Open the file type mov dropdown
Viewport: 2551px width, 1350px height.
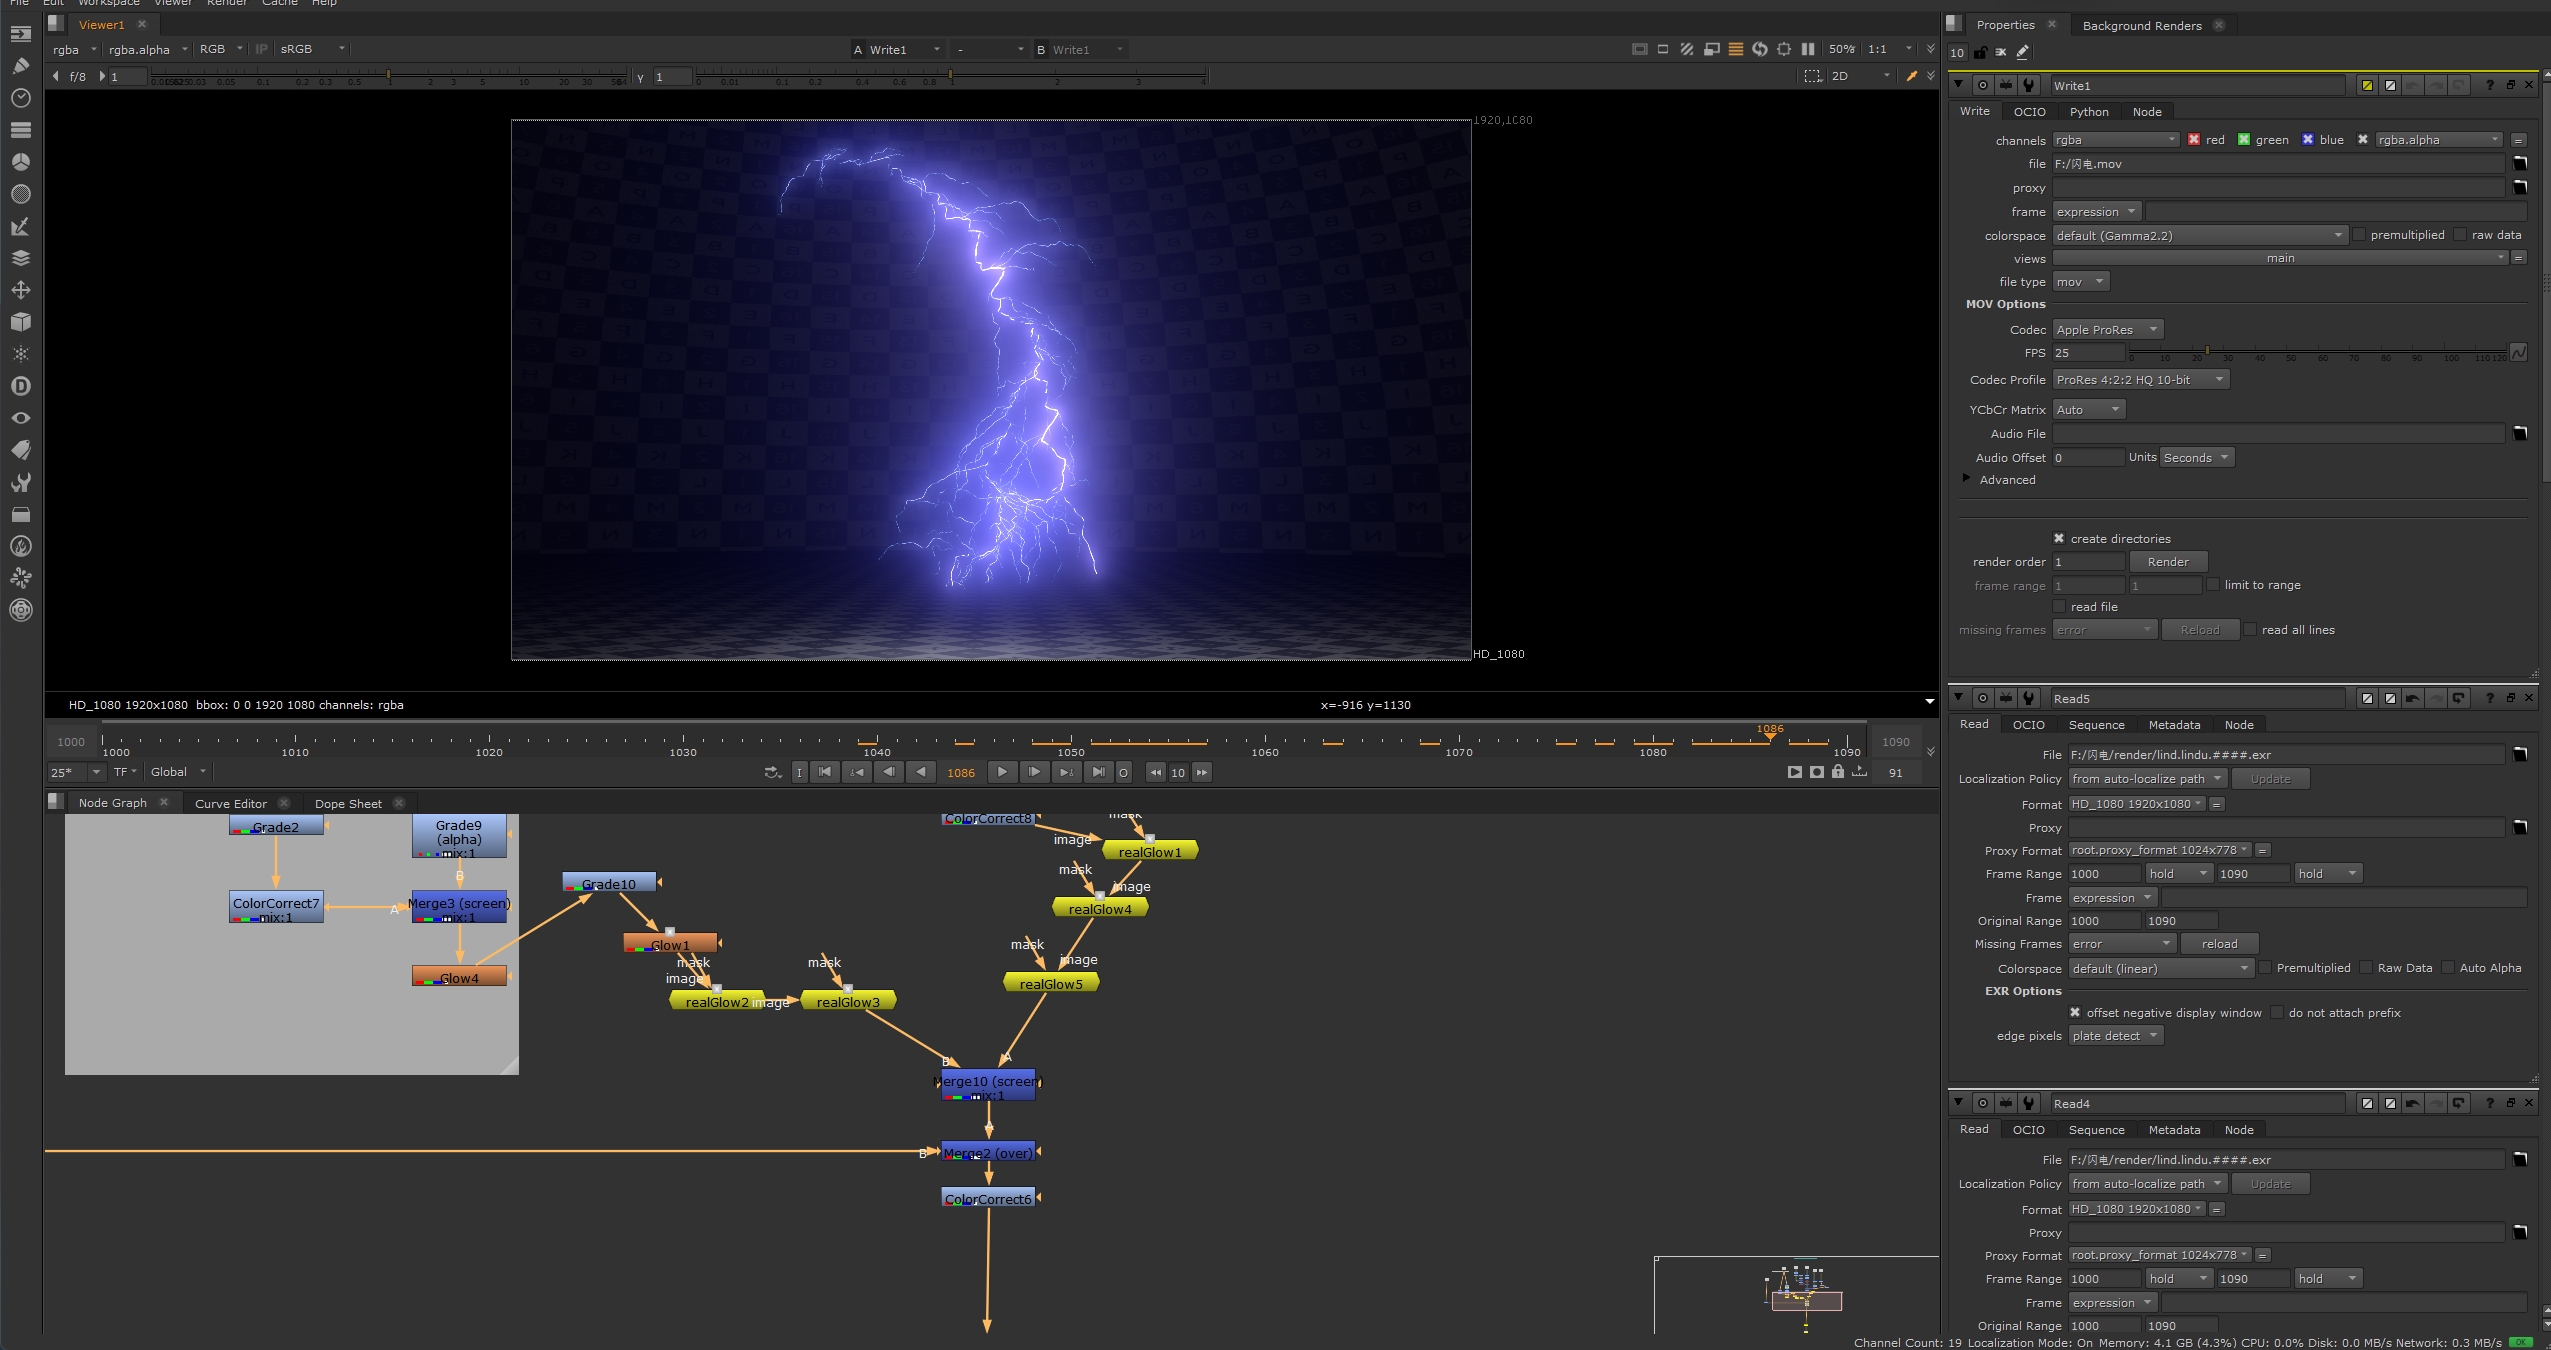click(2080, 282)
